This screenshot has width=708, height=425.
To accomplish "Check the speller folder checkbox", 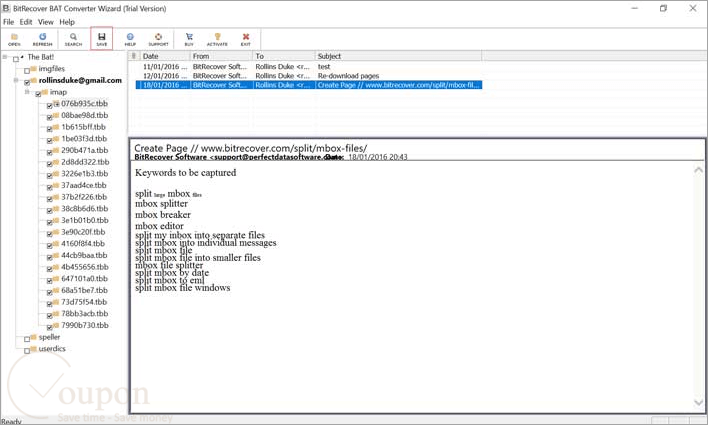I will pos(27,339).
